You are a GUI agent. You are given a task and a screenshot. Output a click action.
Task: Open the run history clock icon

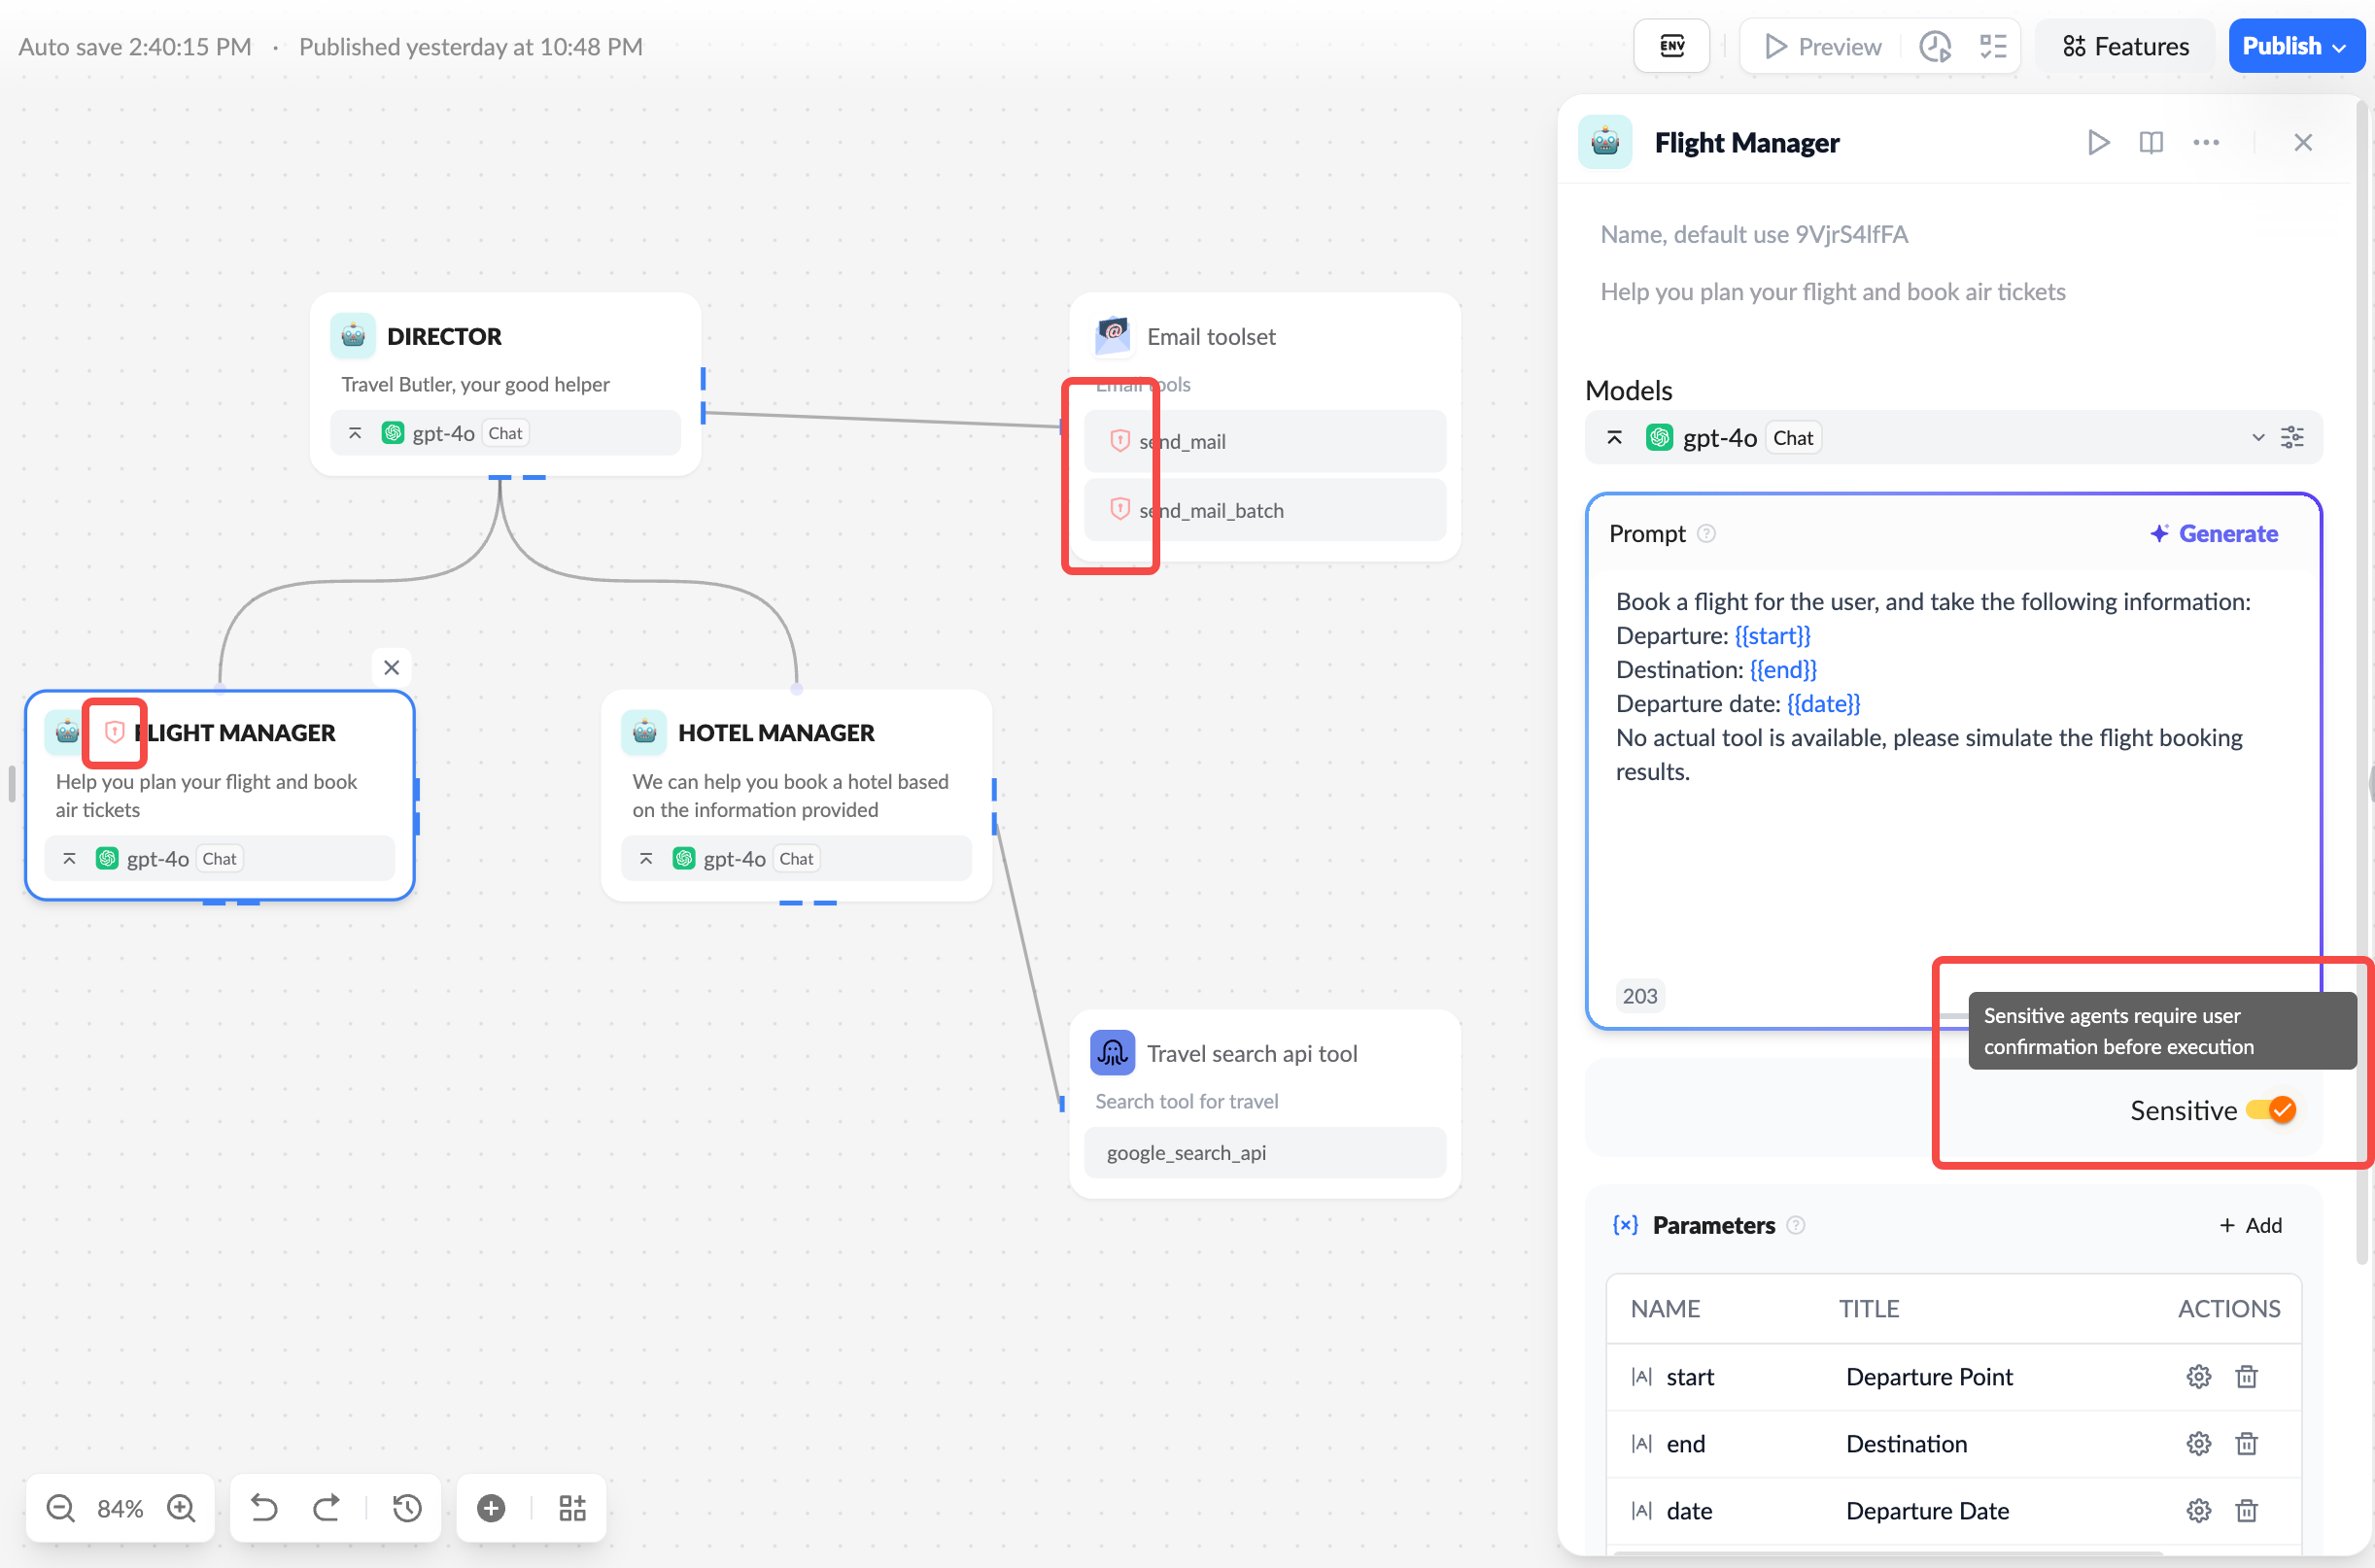click(x=1934, y=46)
